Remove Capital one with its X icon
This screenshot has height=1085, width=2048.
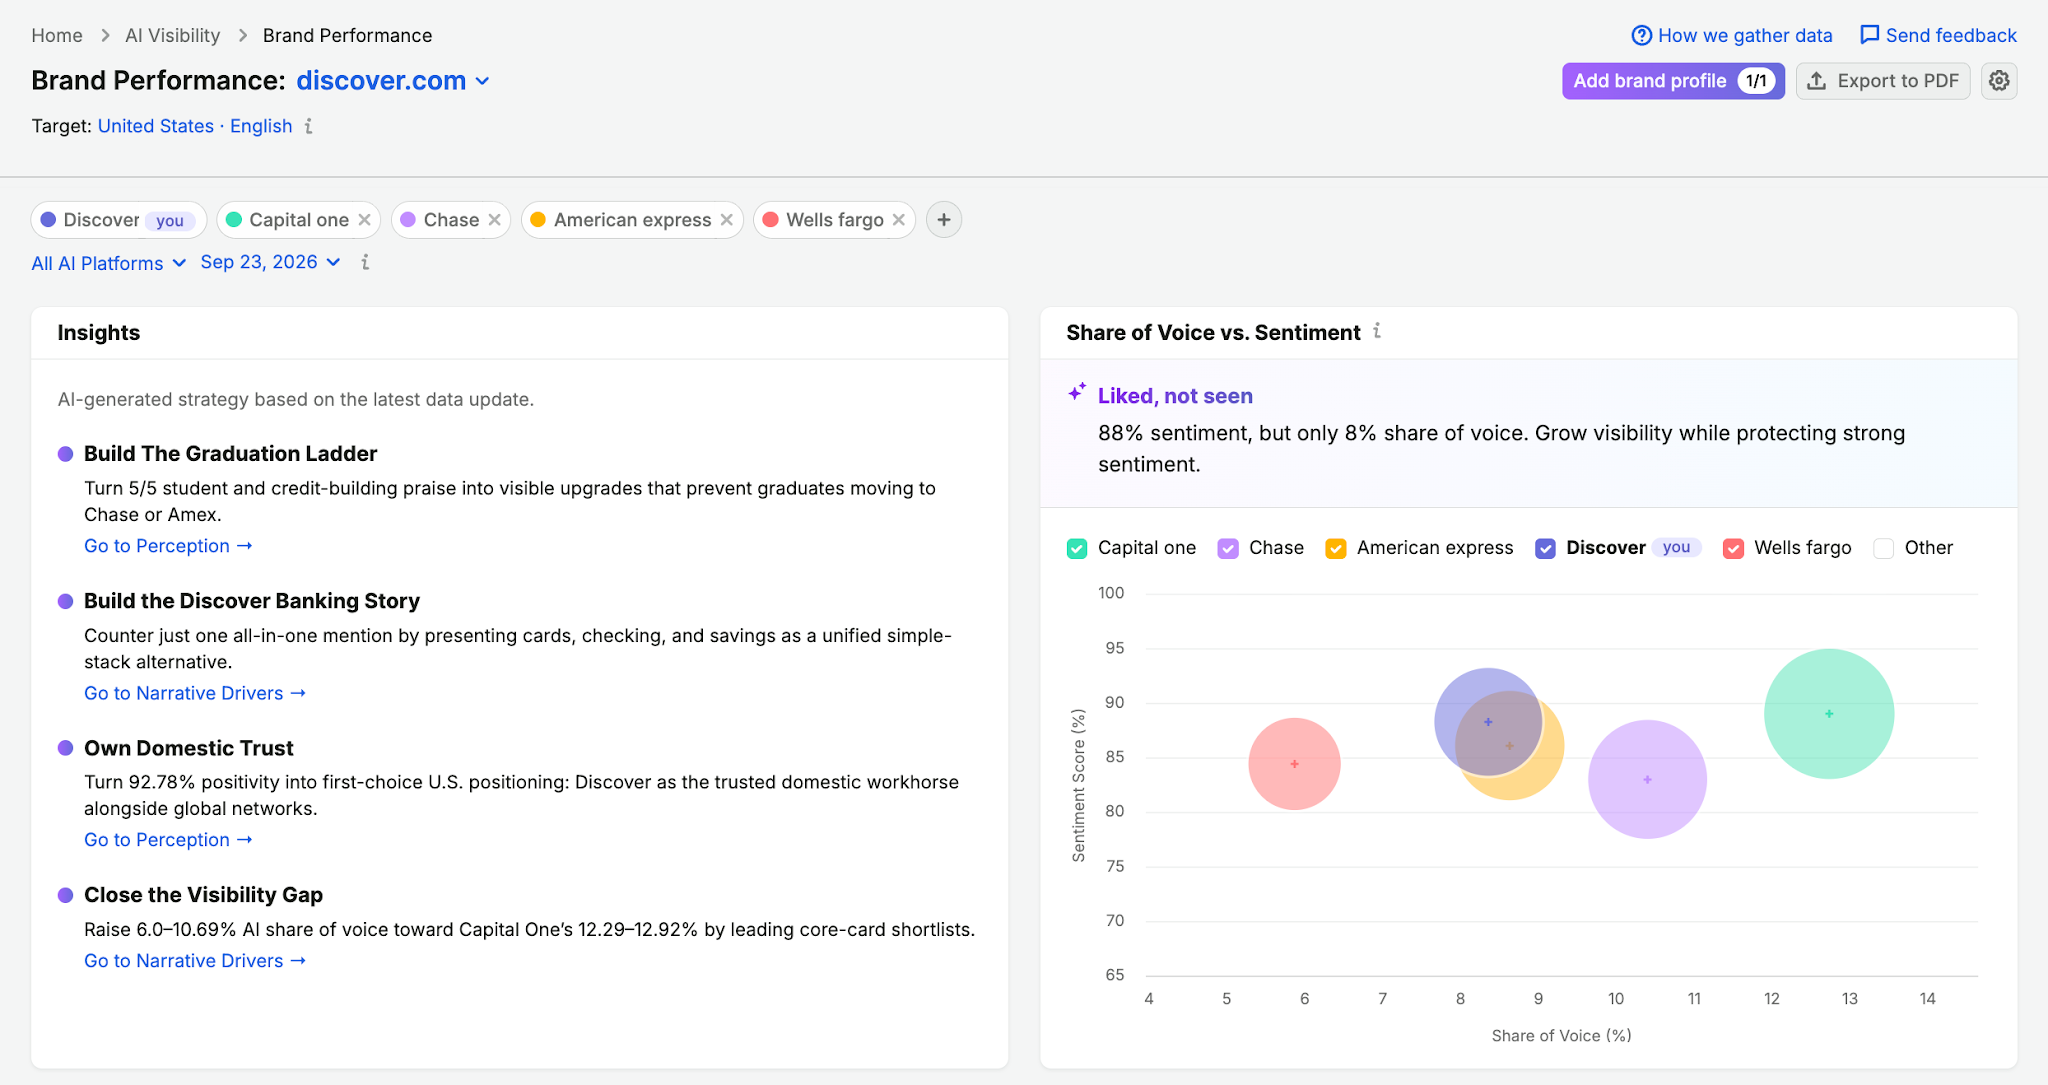(365, 220)
